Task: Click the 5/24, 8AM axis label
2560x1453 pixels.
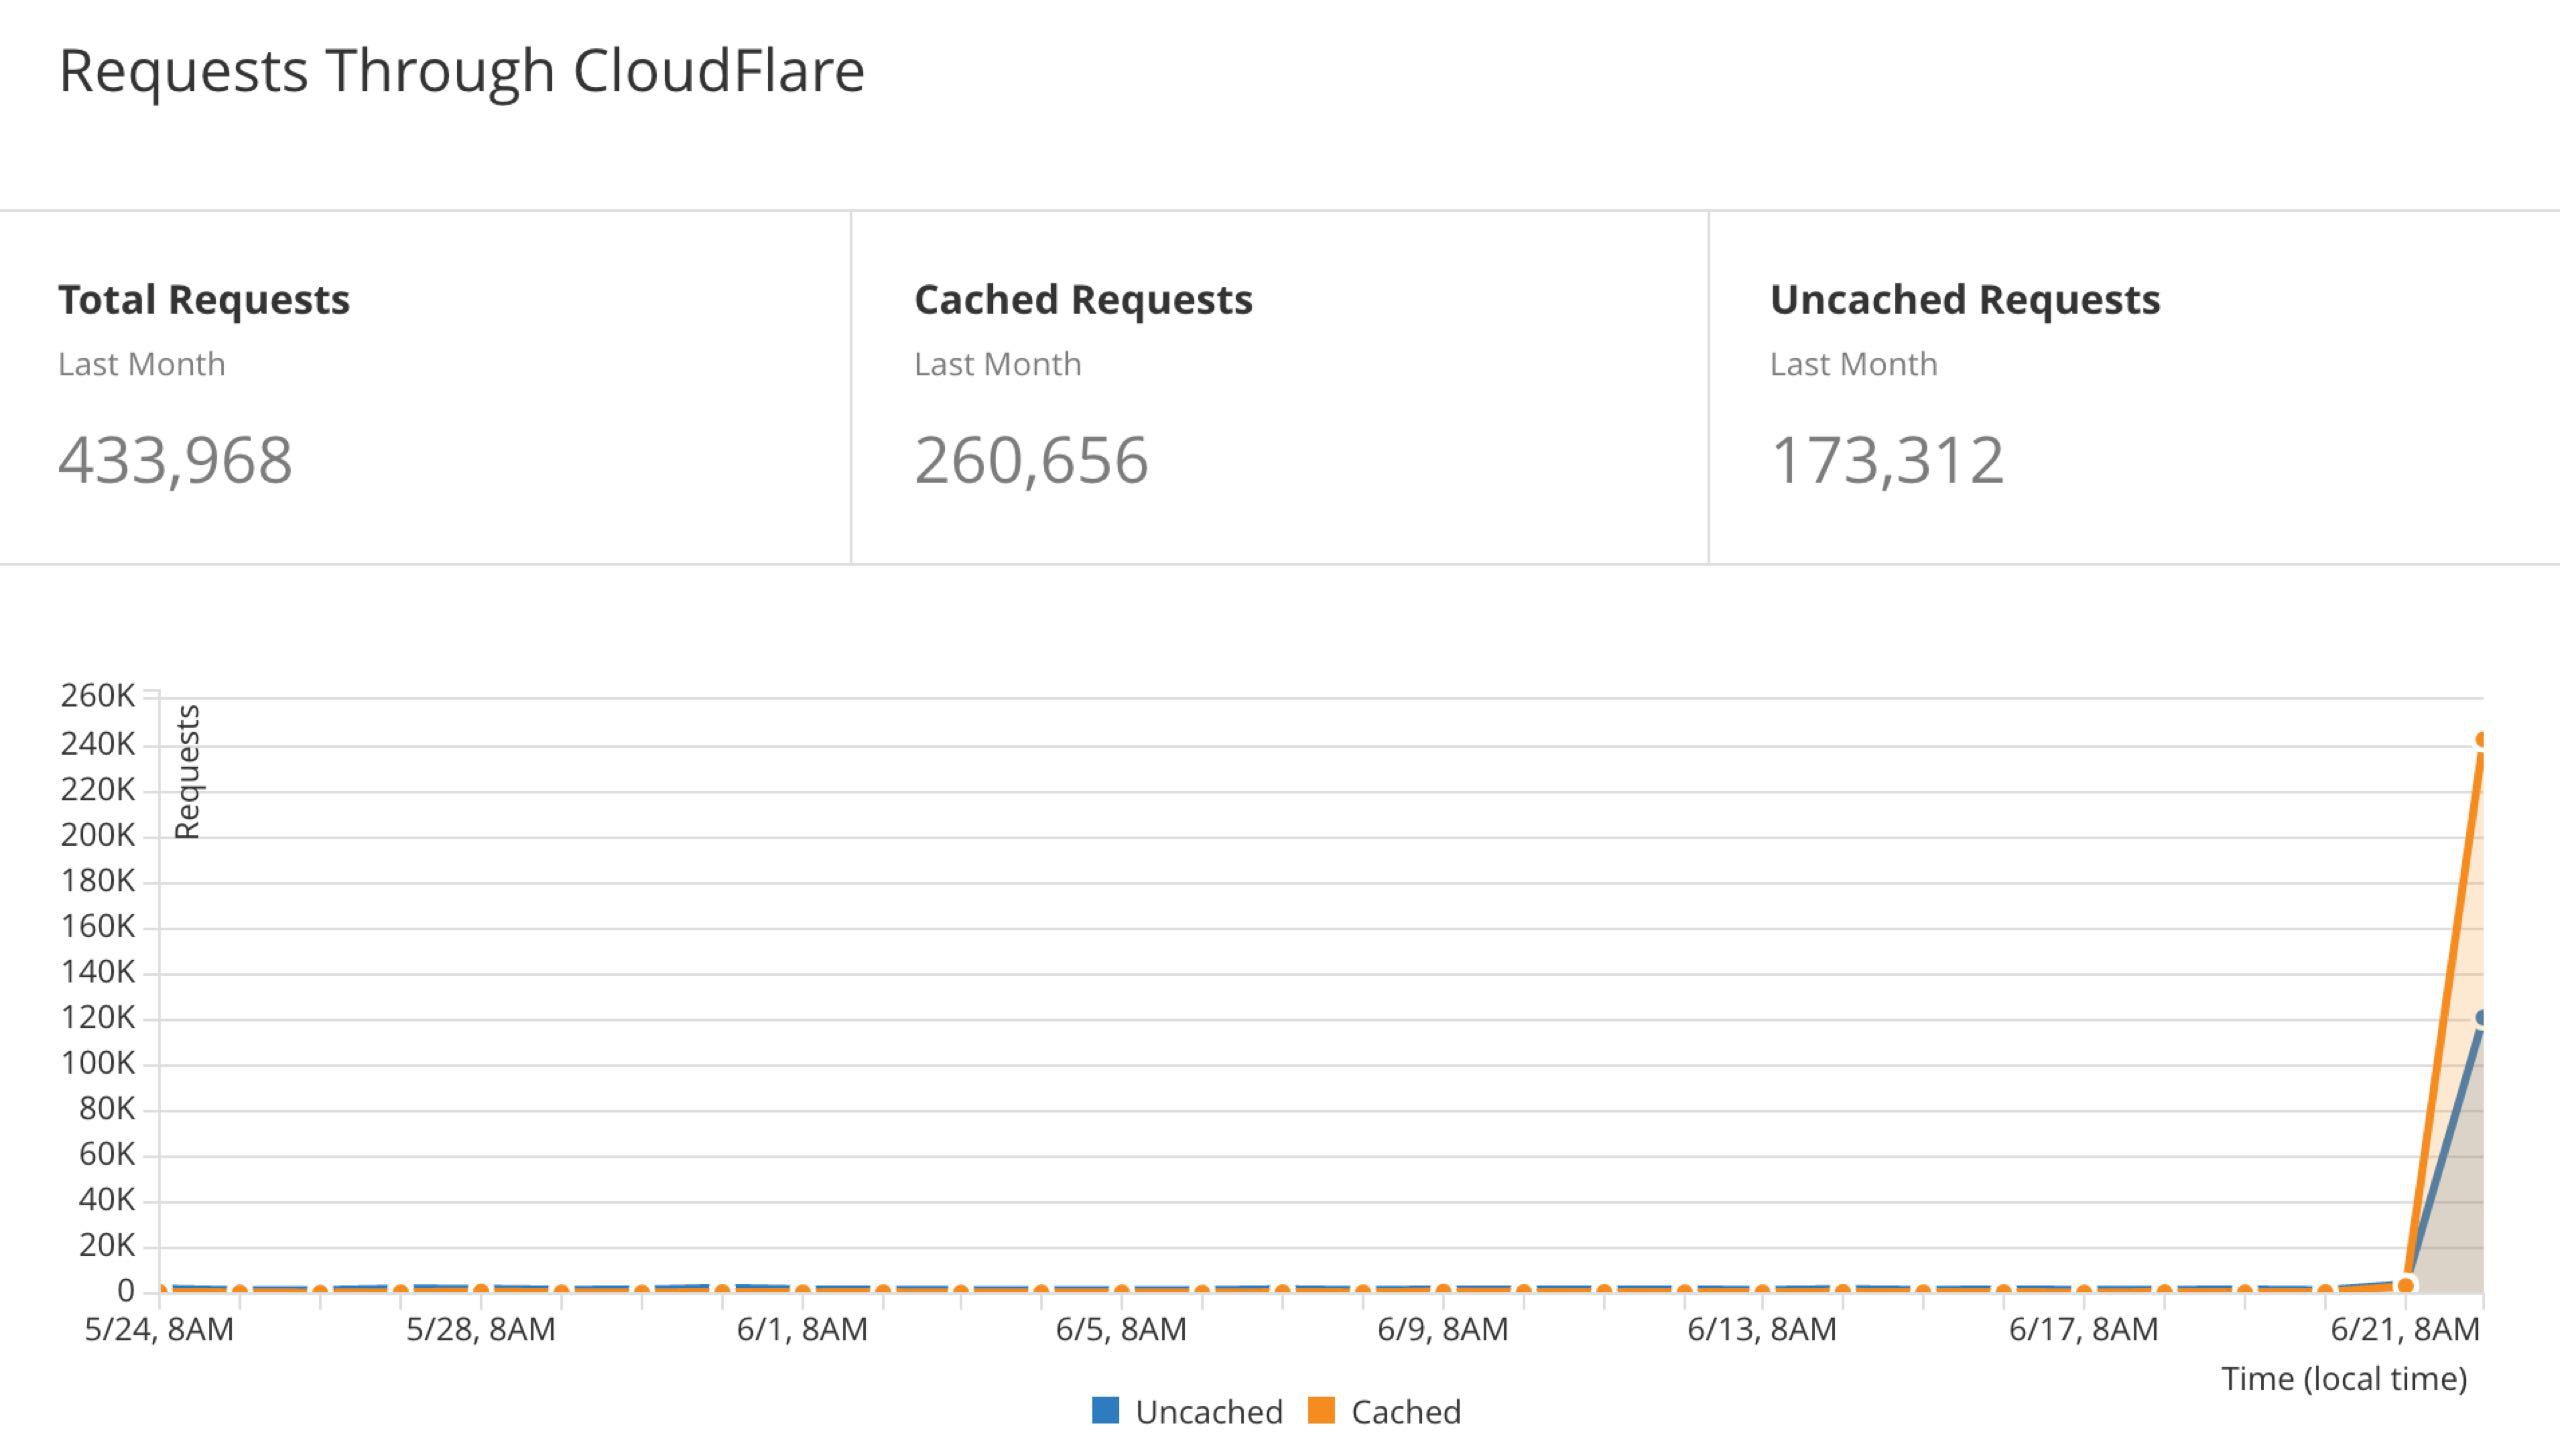Action: click(159, 1330)
